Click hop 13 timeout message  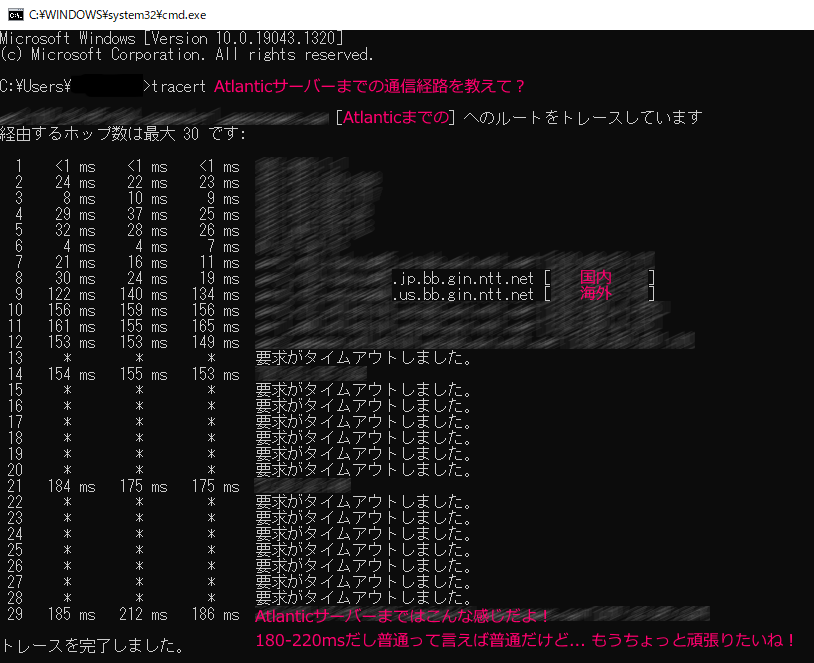coord(363,358)
